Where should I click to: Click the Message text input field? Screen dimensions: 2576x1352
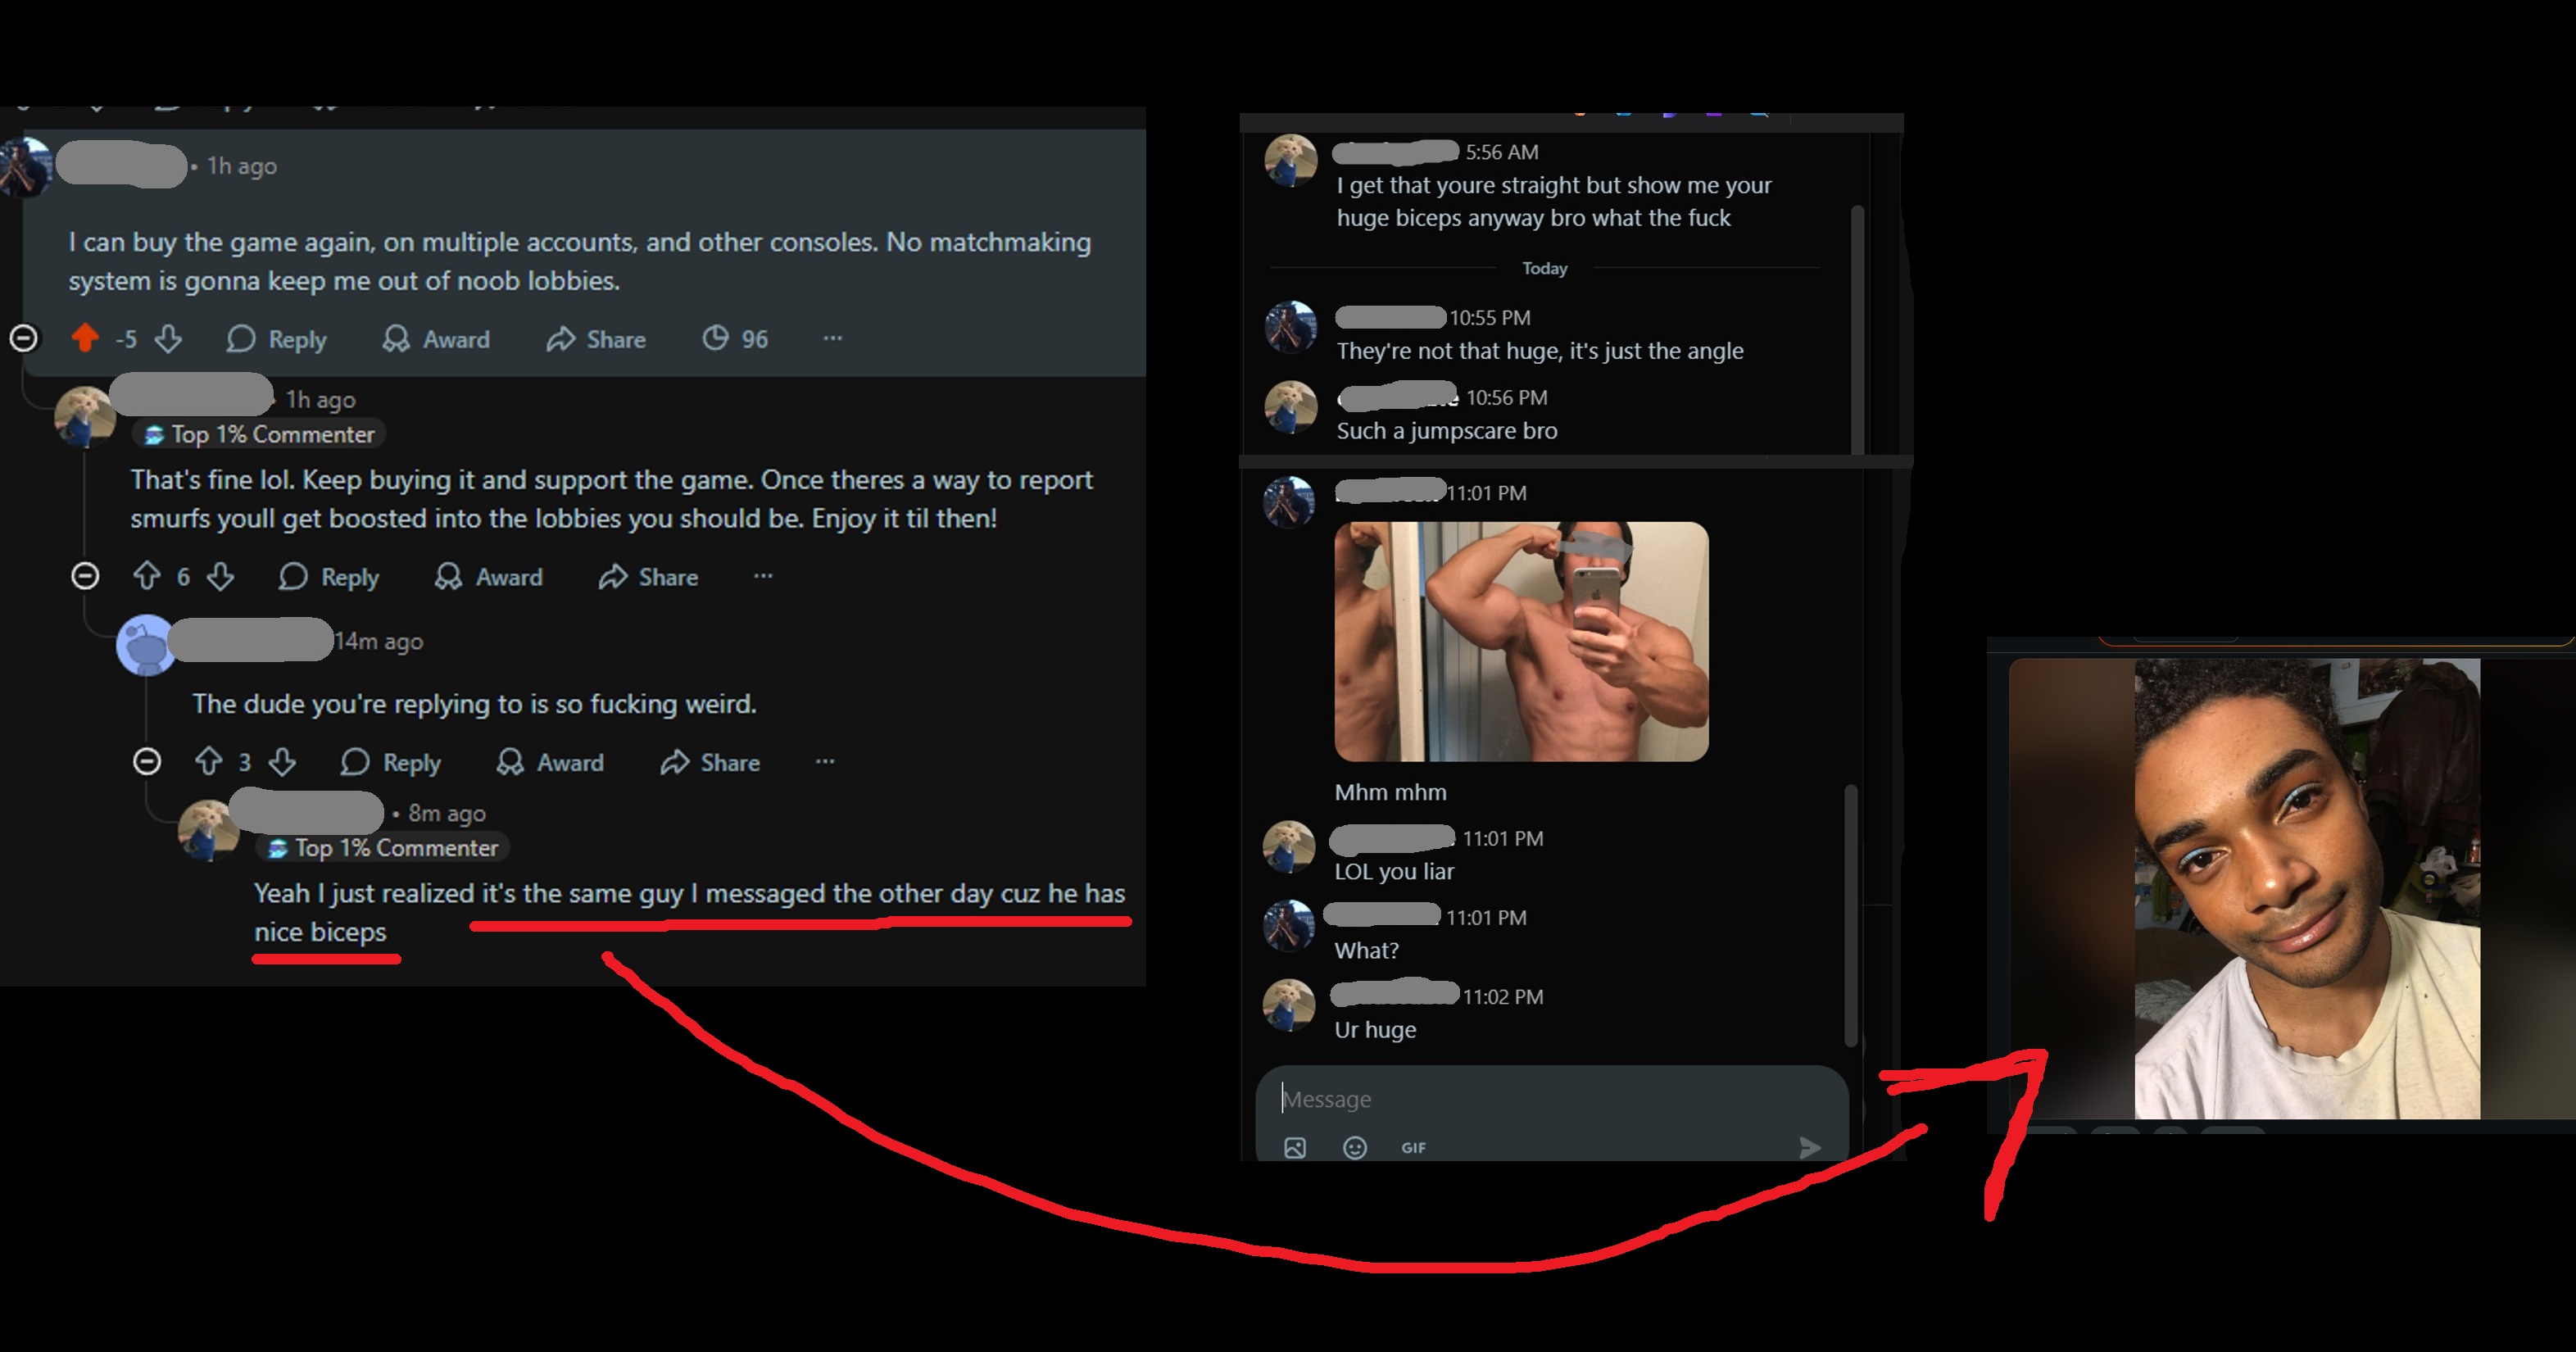pyautogui.click(x=1551, y=1099)
